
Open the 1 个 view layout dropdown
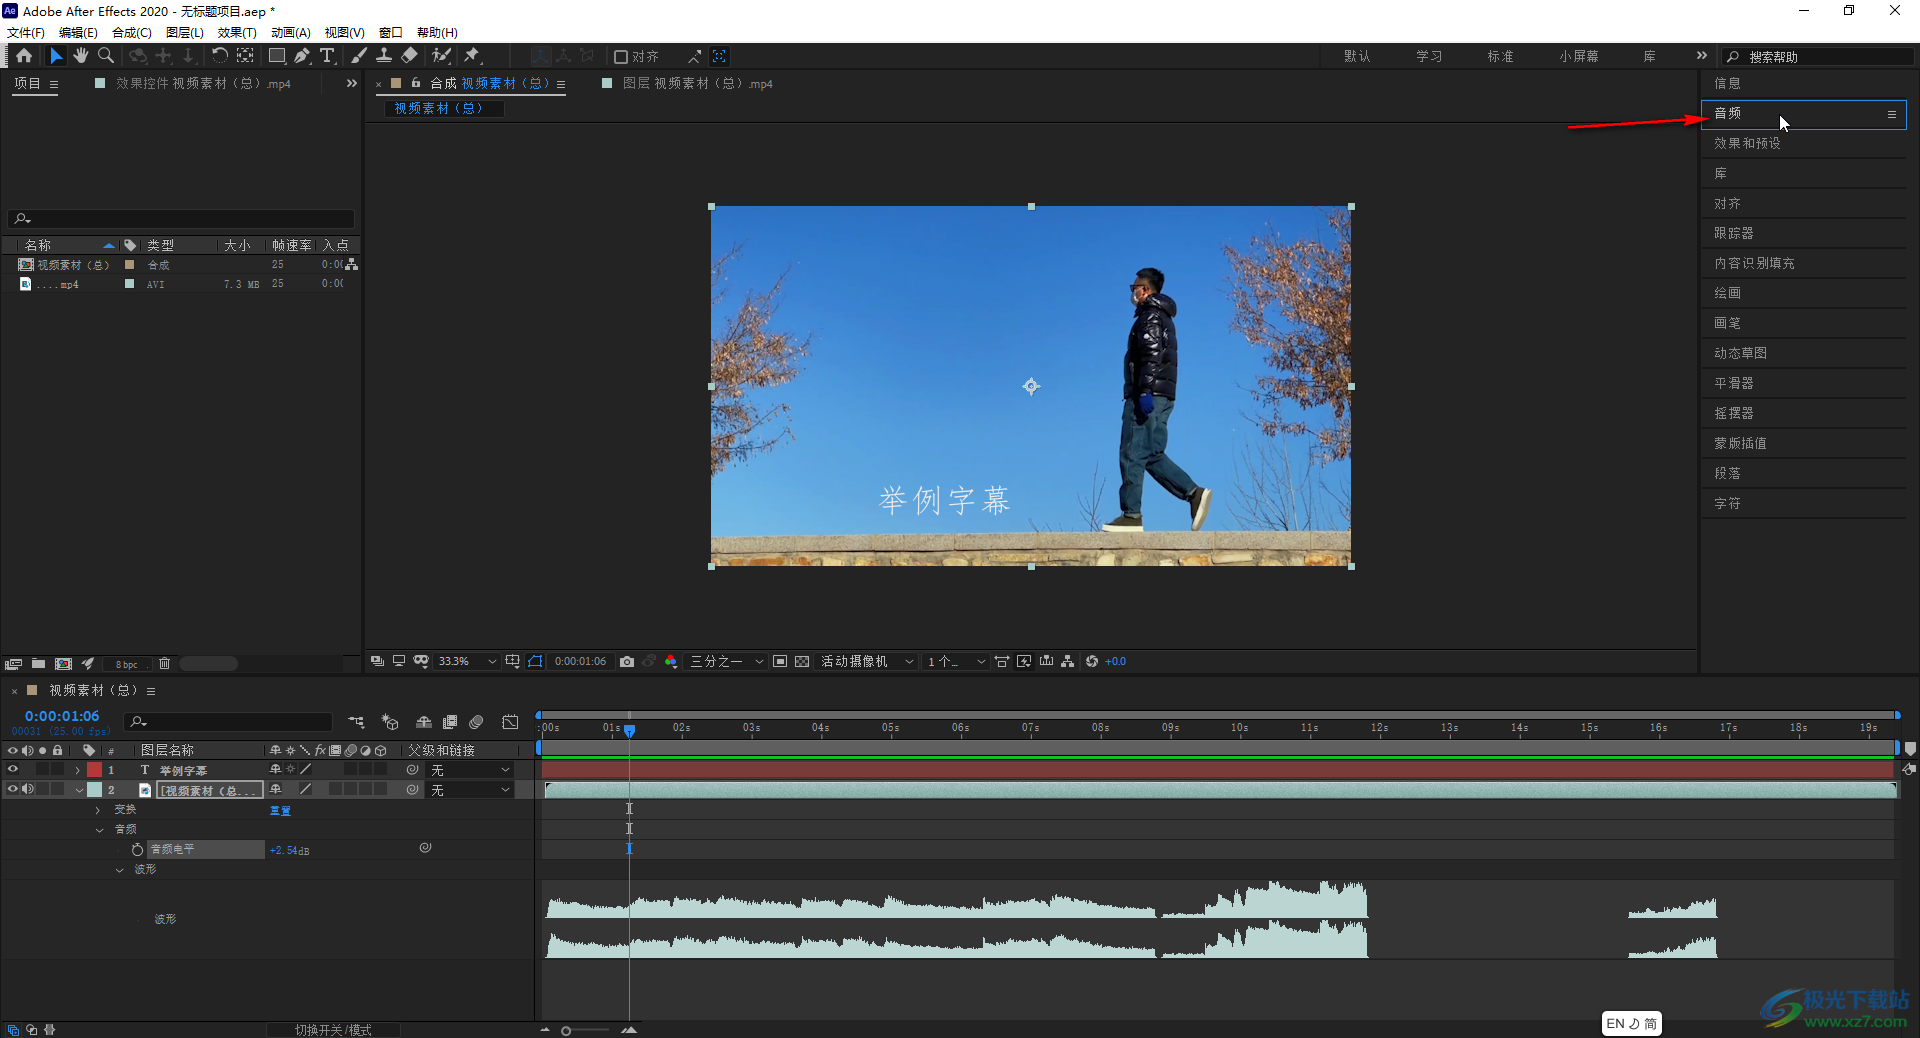click(x=956, y=662)
